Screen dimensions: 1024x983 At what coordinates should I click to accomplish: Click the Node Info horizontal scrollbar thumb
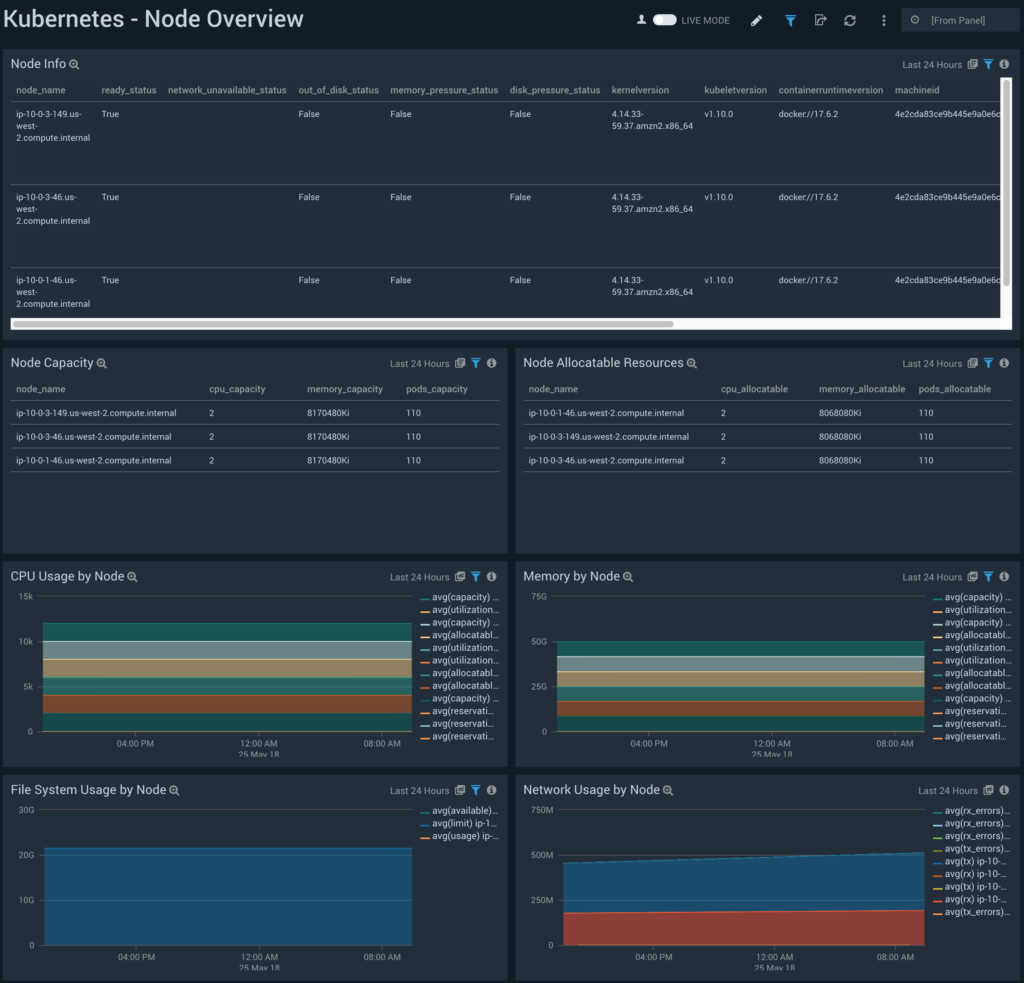point(343,324)
